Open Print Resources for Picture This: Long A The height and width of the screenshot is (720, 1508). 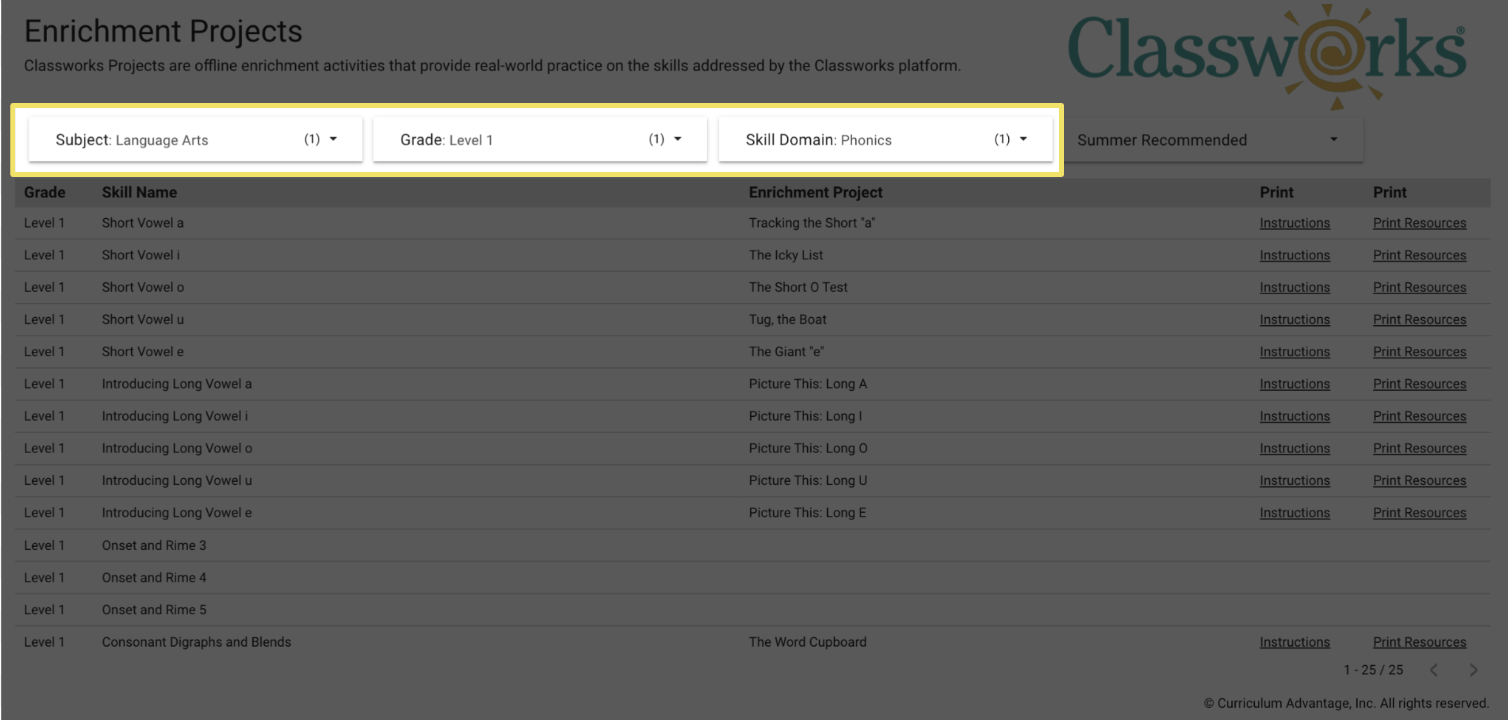click(x=1419, y=384)
